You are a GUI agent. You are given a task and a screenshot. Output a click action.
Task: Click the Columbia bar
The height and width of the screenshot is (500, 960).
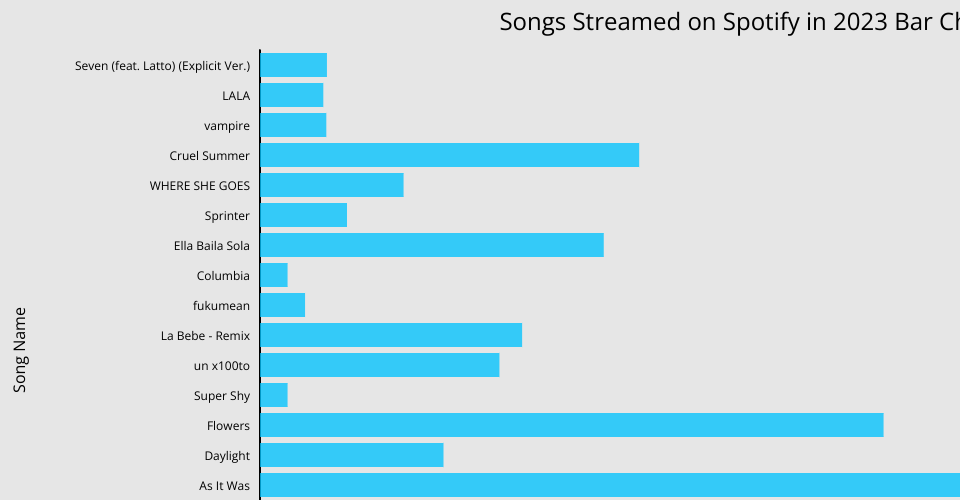tap(274, 275)
